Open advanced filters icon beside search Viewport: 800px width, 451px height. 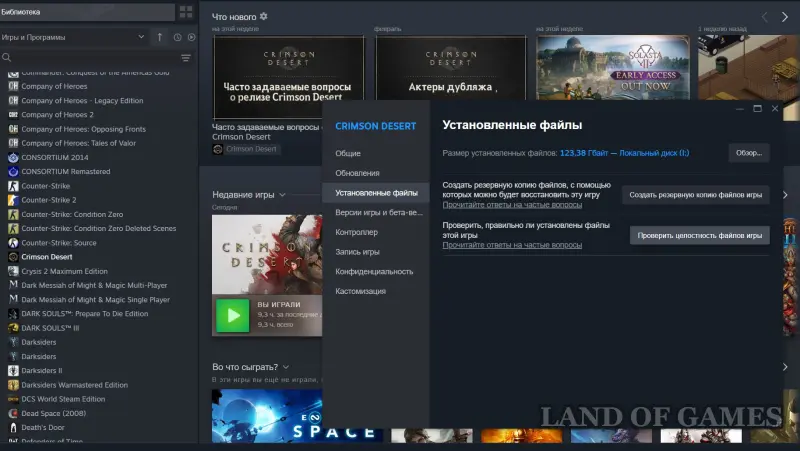point(185,58)
